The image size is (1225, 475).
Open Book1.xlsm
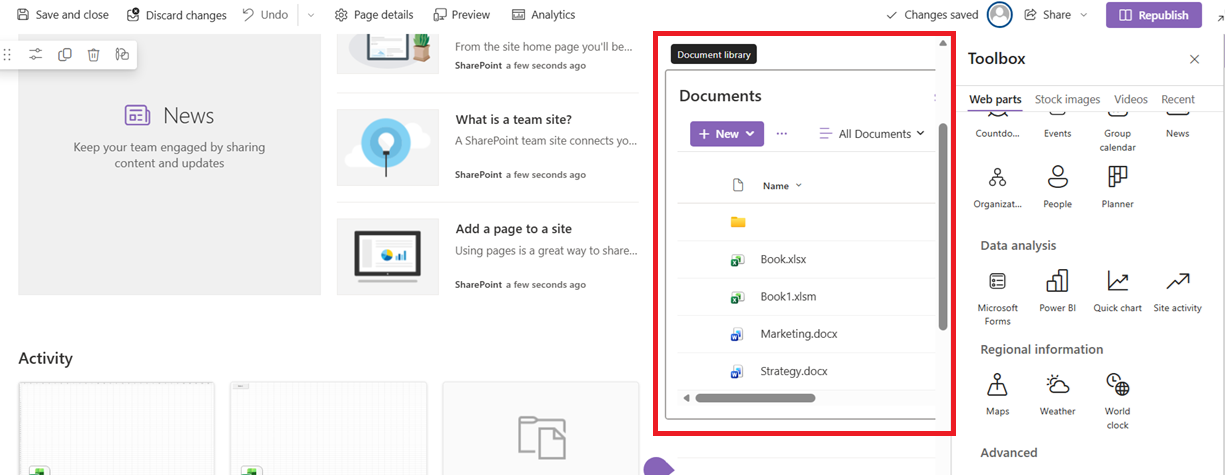click(788, 296)
